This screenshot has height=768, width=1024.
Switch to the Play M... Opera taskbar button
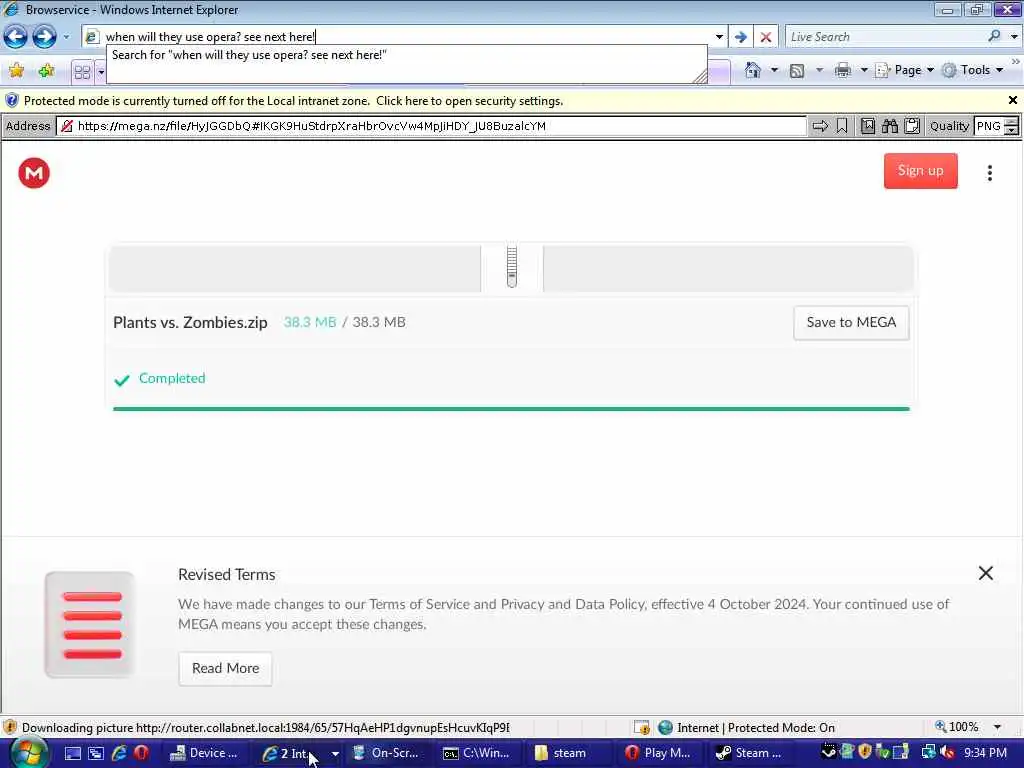[660, 753]
